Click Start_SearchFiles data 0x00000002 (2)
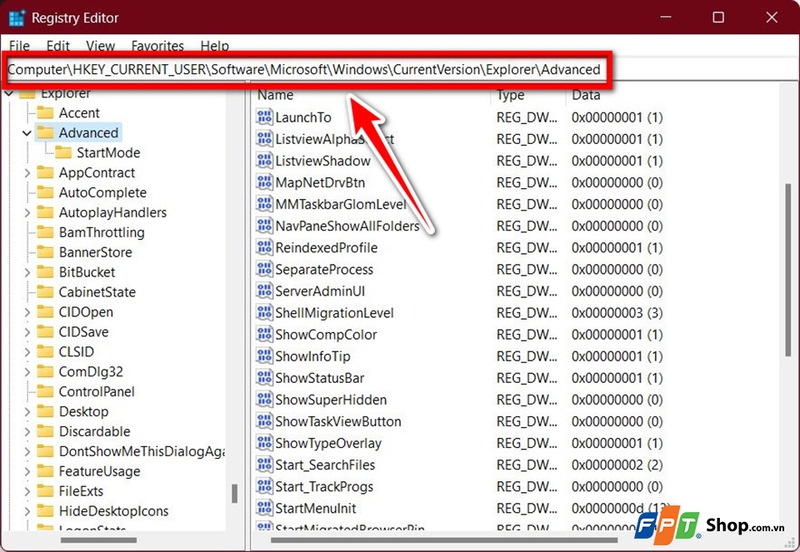This screenshot has height=552, width=800. 617,465
